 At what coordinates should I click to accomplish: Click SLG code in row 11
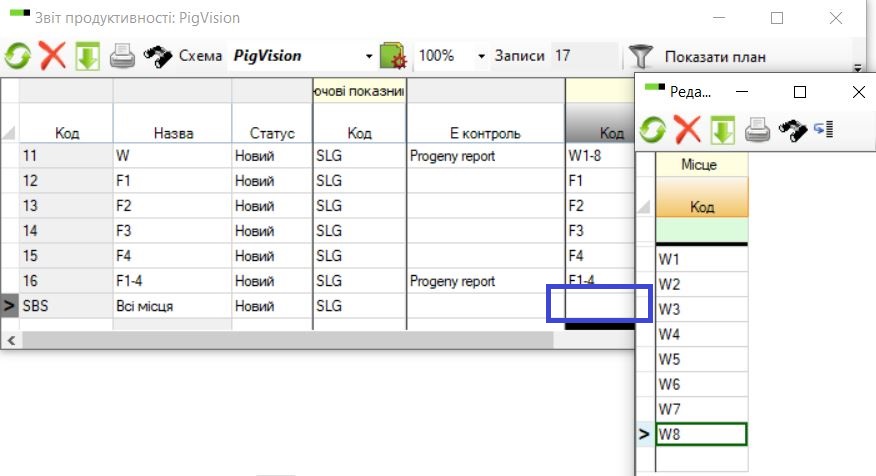pos(360,156)
